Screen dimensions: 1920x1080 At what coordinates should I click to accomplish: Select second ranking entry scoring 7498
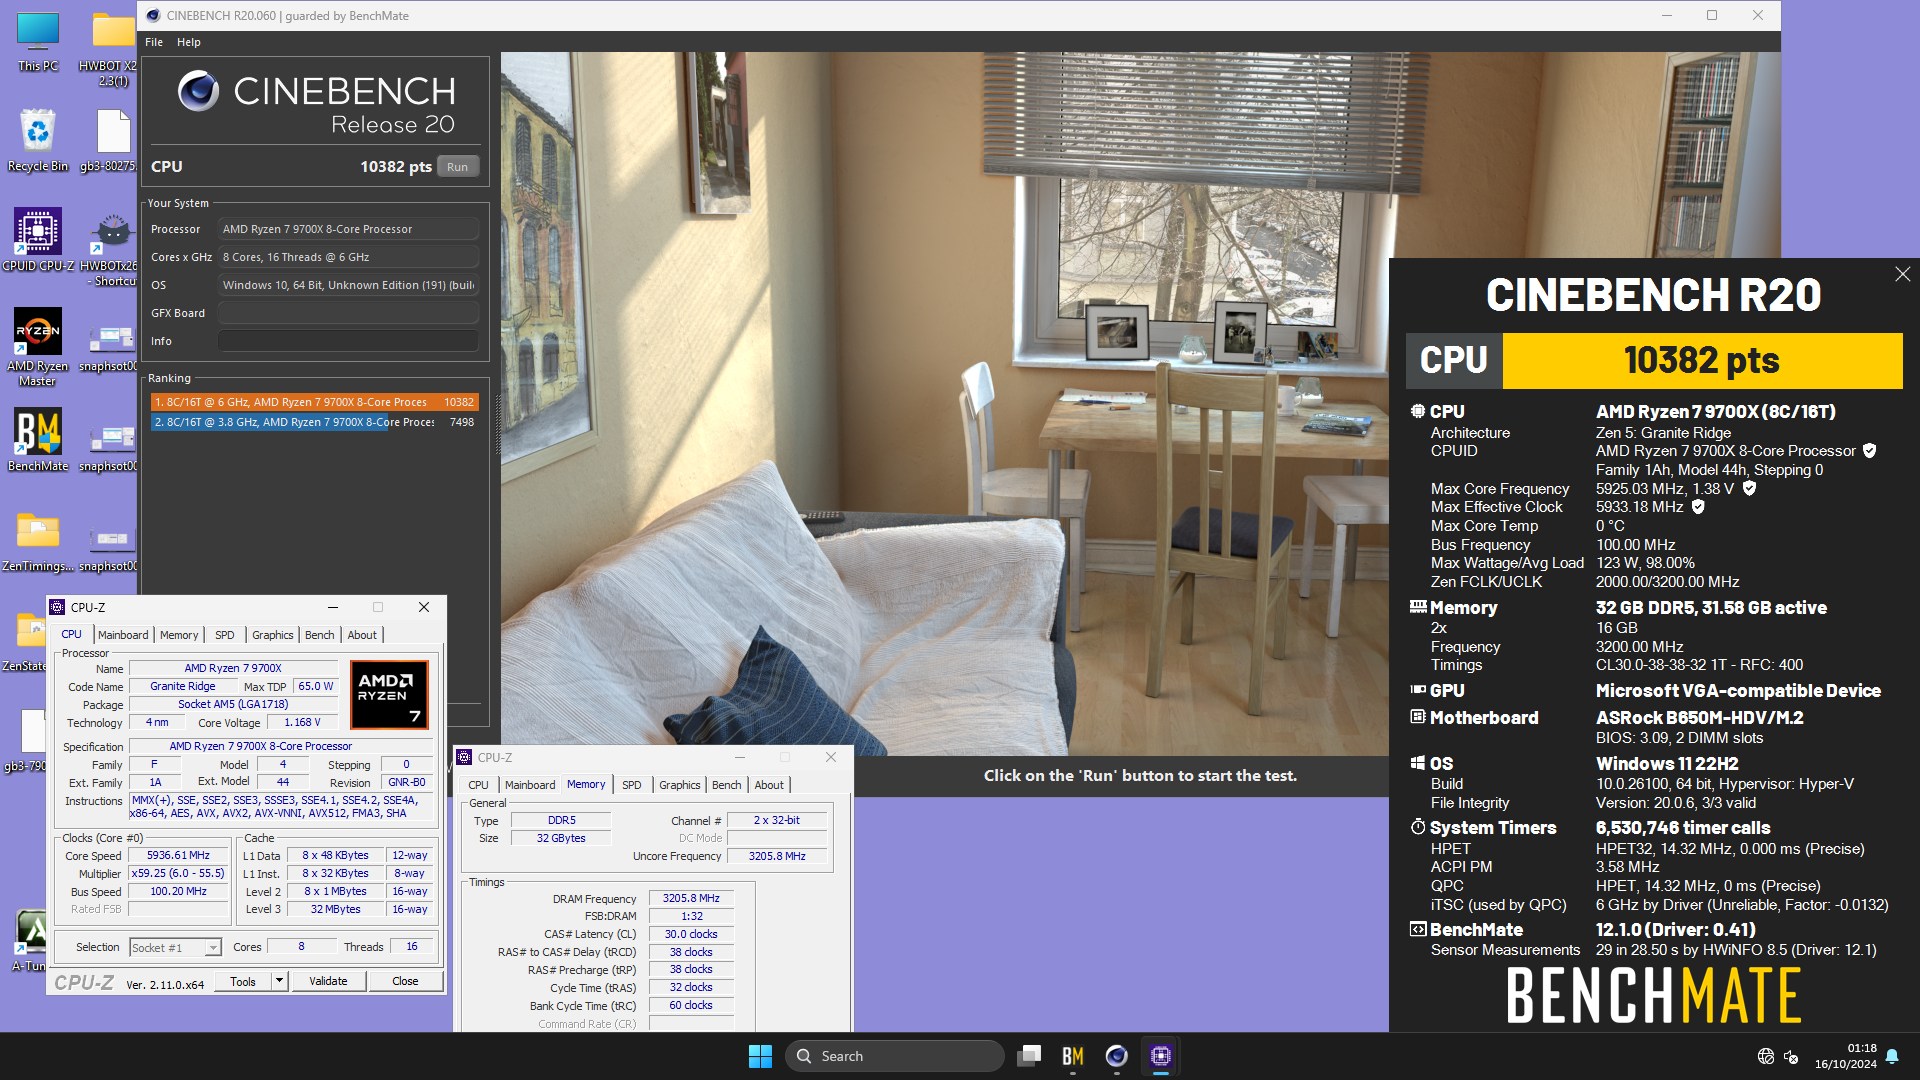pos(315,422)
